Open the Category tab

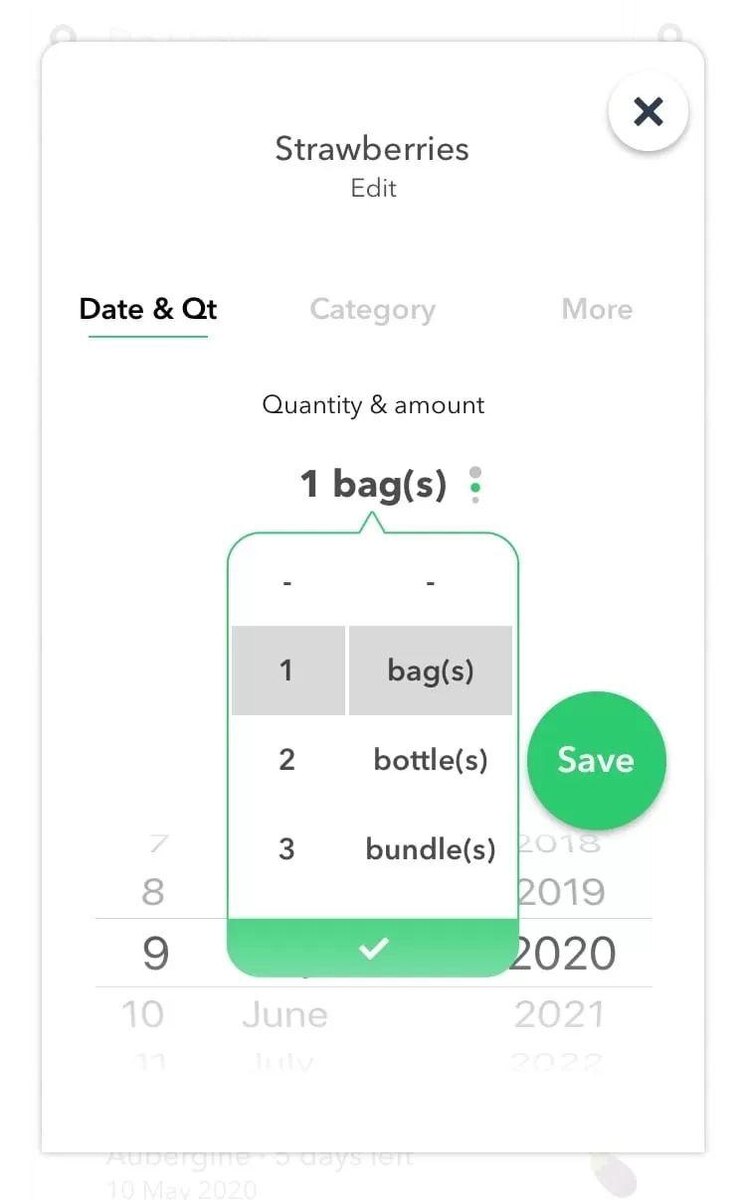tap(372, 310)
